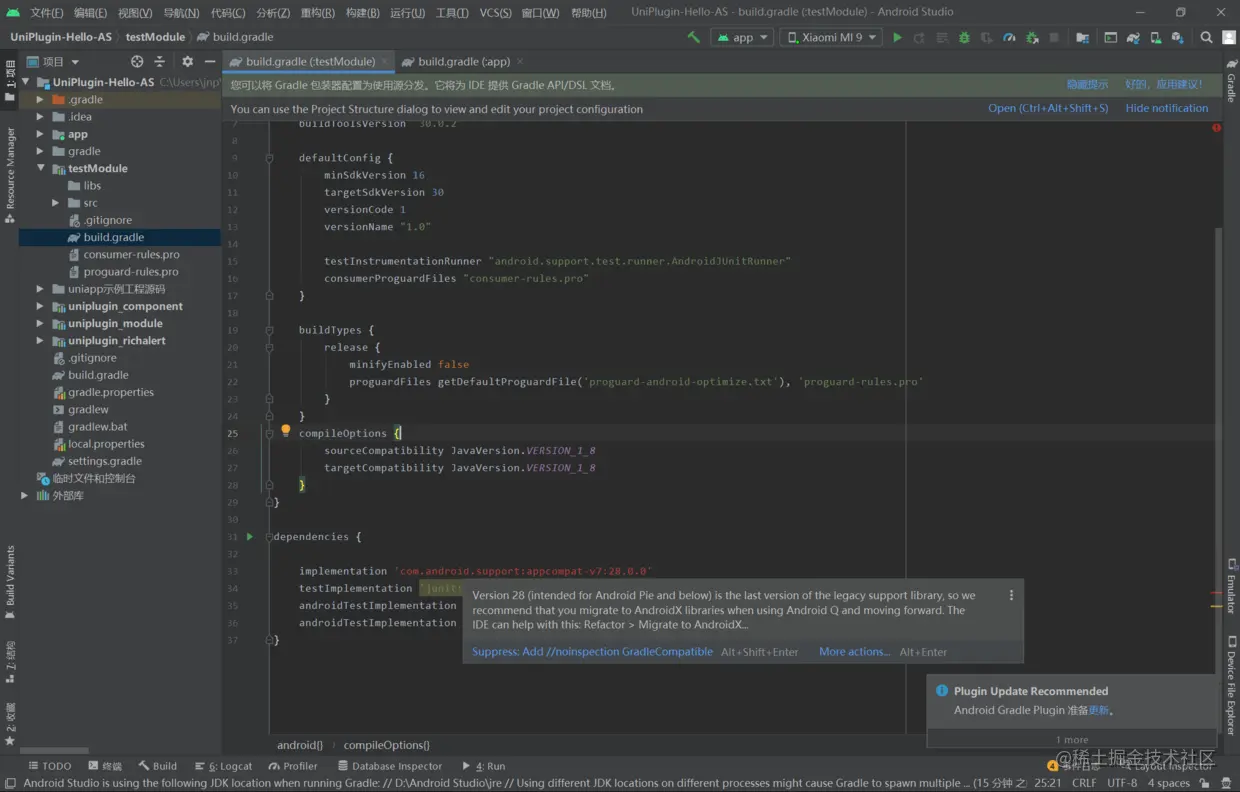Open the 重构(R) refactor menu

pyautogui.click(x=317, y=13)
